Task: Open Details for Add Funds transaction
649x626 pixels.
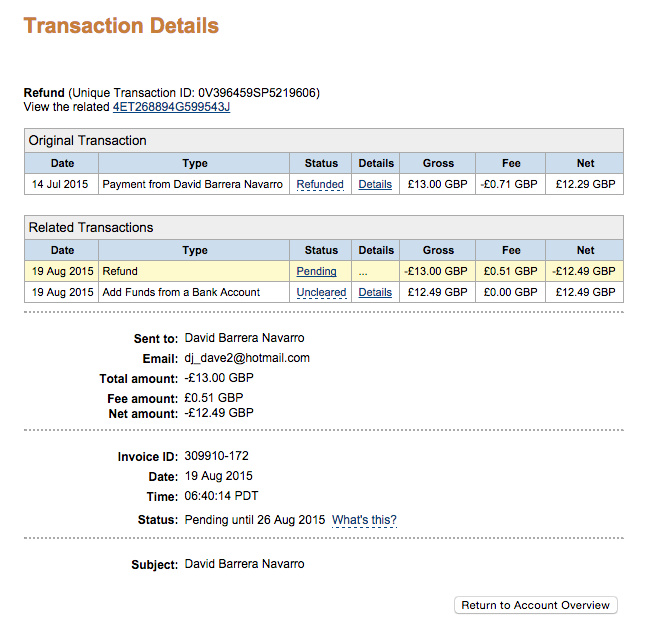Action: click(375, 292)
